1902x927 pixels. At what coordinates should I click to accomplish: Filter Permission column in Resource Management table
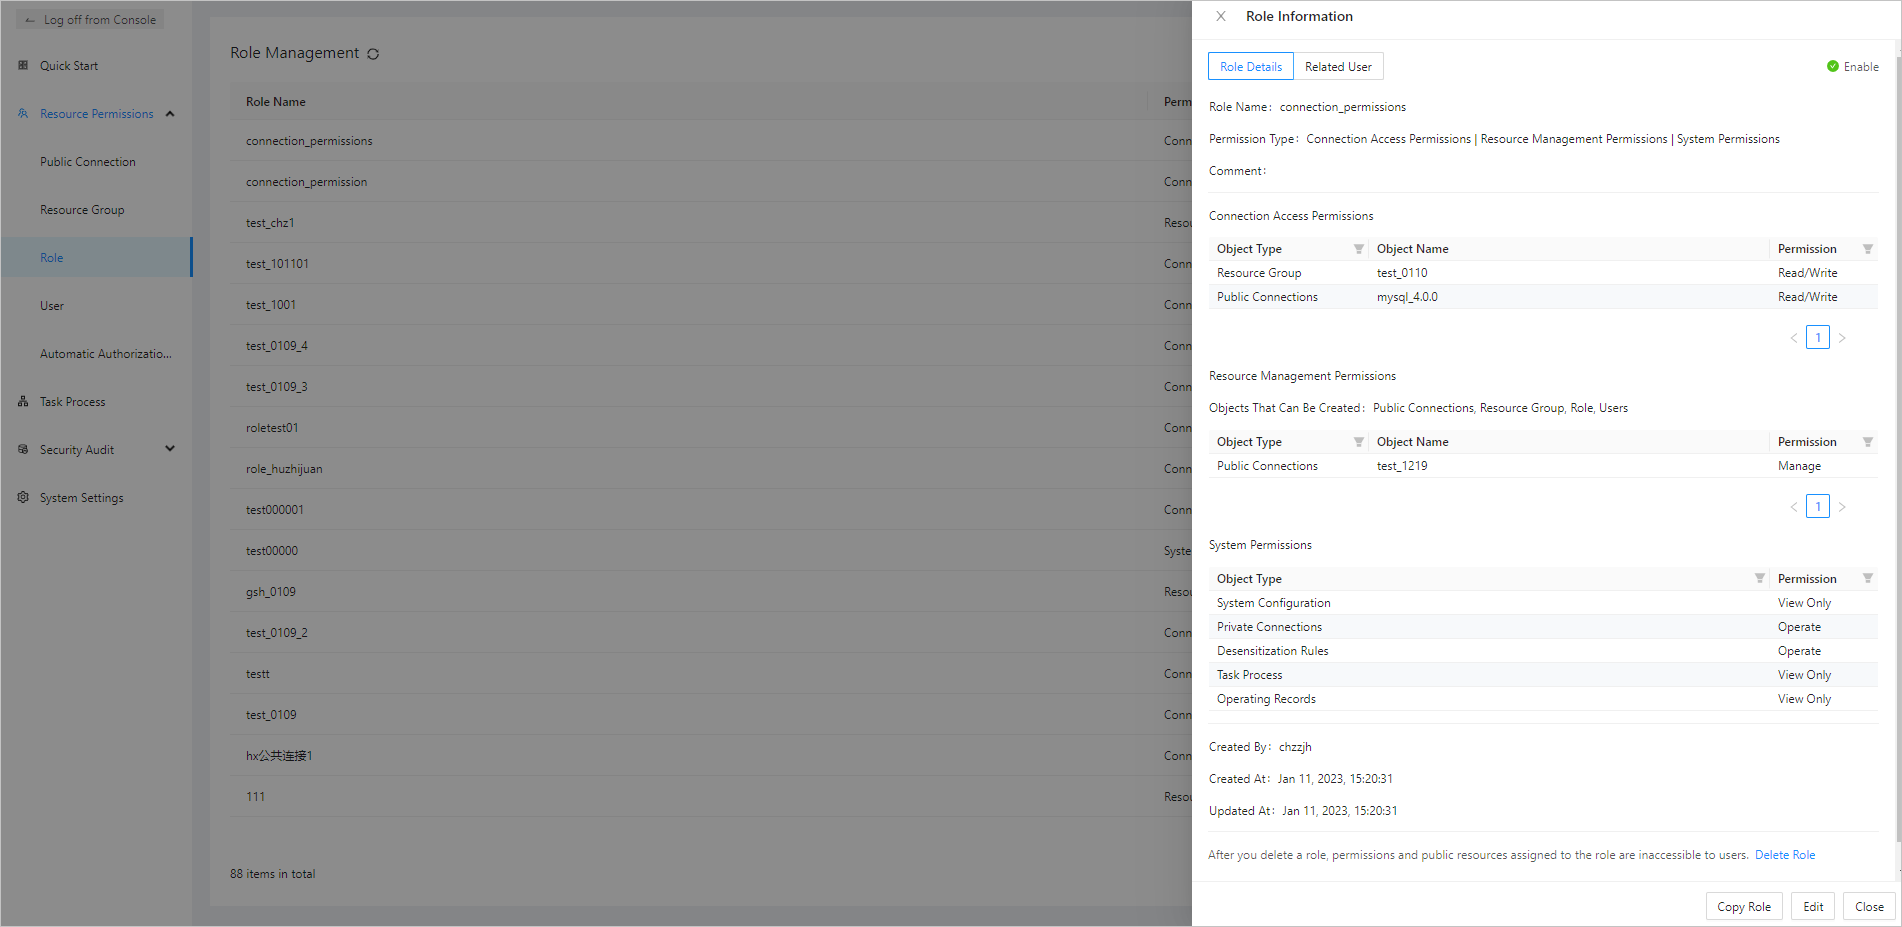point(1867,442)
